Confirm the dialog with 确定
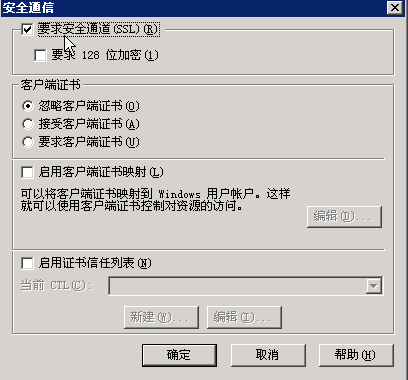408x380 pixels. coord(179,355)
